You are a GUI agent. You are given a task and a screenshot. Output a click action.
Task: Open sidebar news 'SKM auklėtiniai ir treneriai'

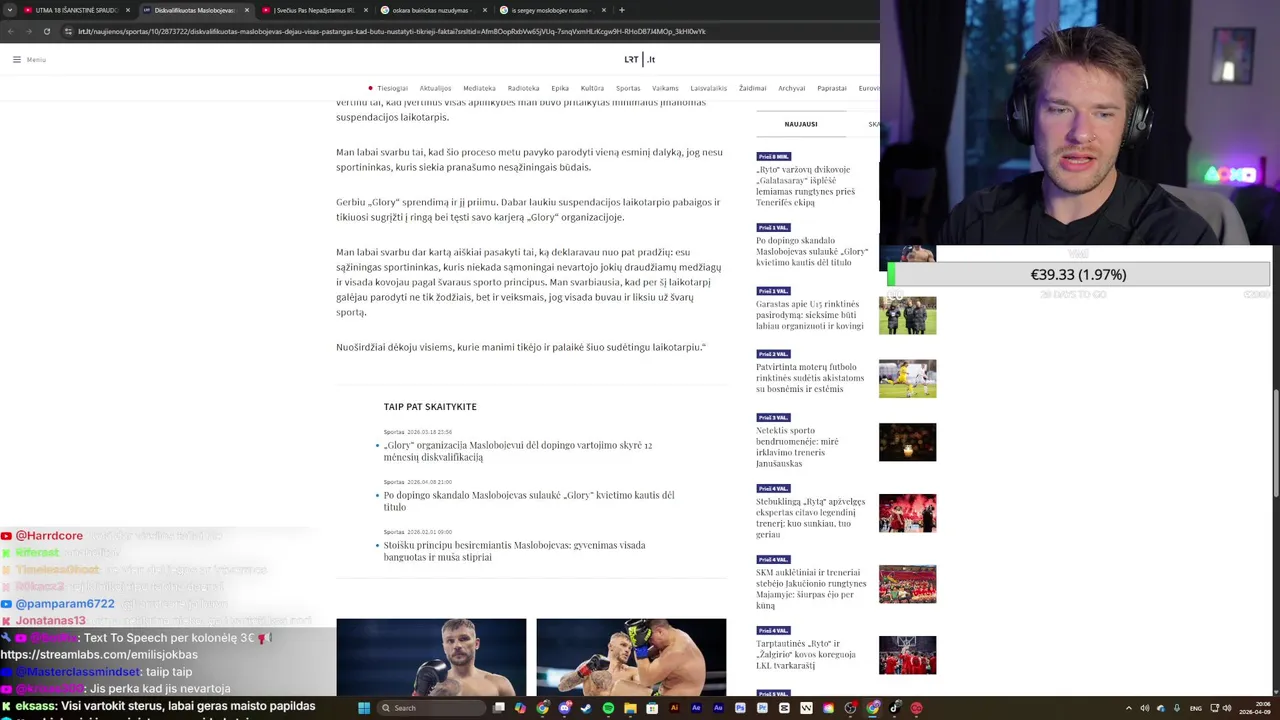click(811, 589)
